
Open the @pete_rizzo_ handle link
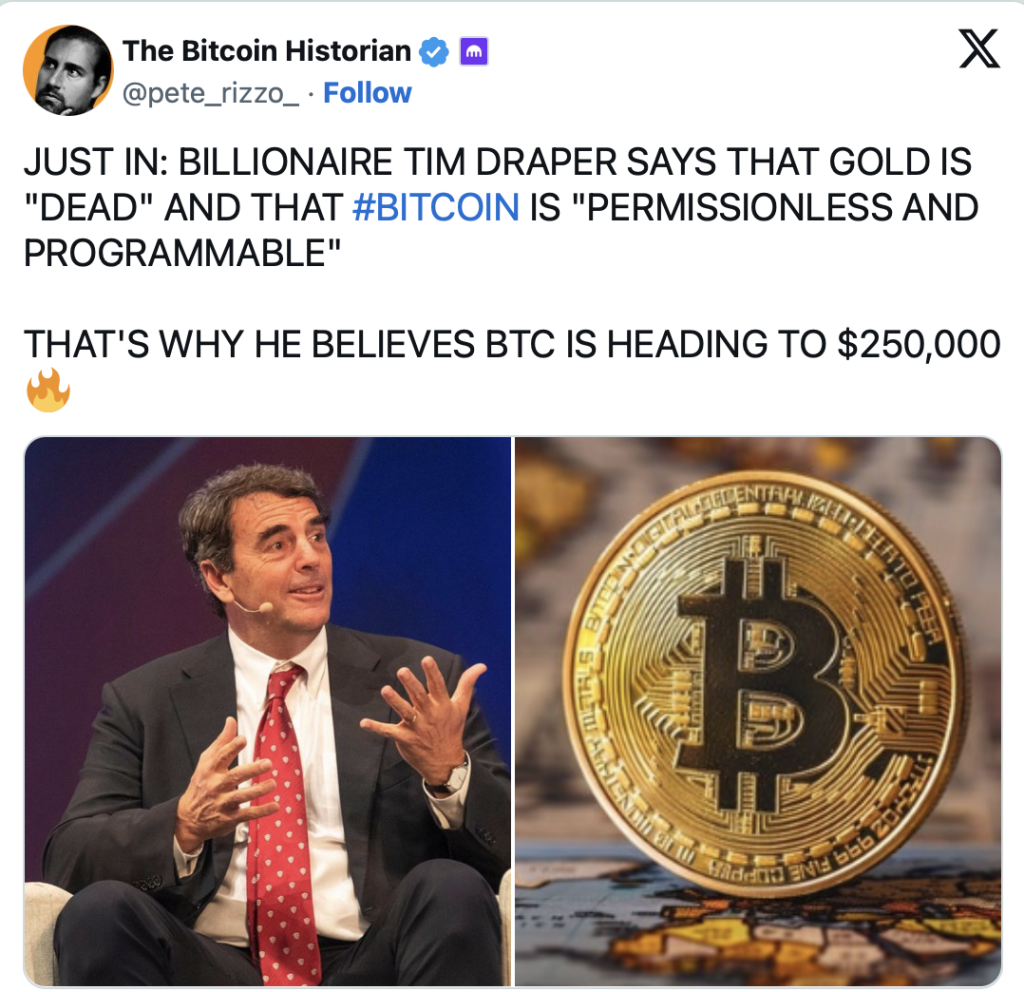pyautogui.click(x=211, y=93)
